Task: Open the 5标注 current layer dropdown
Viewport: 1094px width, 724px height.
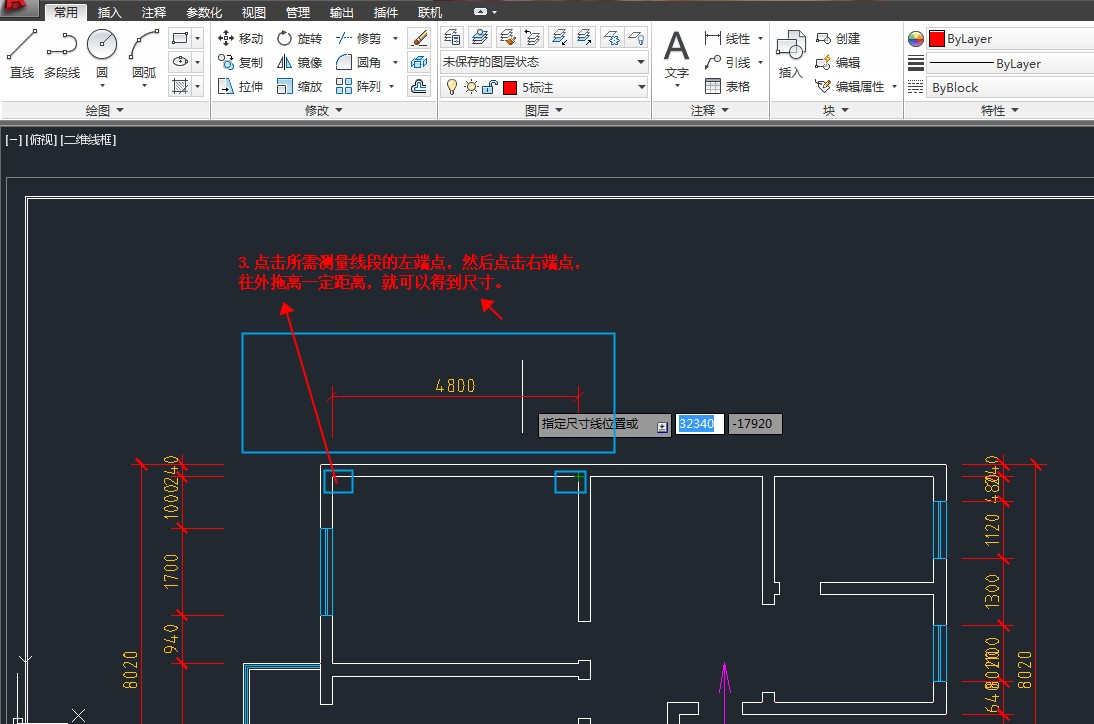Action: pos(544,87)
